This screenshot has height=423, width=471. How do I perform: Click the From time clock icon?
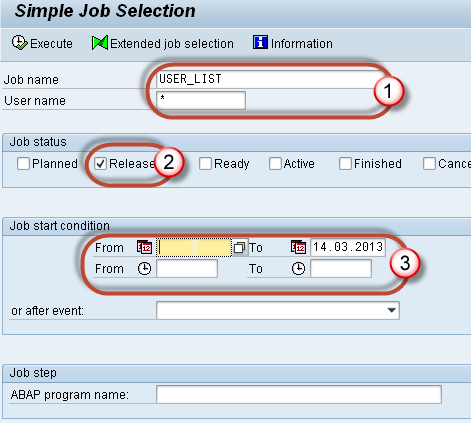pyautogui.click(x=144, y=269)
